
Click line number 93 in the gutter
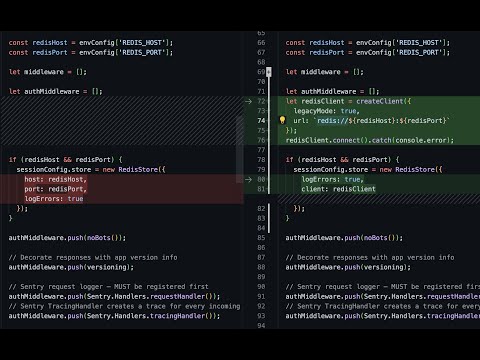(x=261, y=316)
